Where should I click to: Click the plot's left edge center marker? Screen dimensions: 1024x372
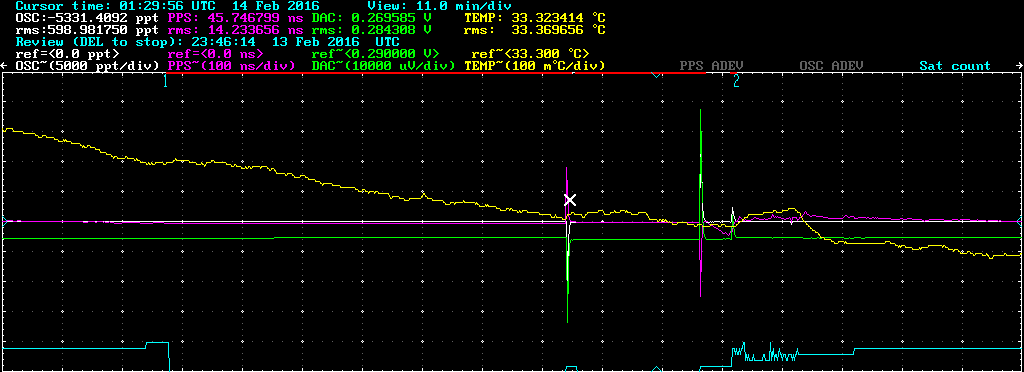click(4, 222)
